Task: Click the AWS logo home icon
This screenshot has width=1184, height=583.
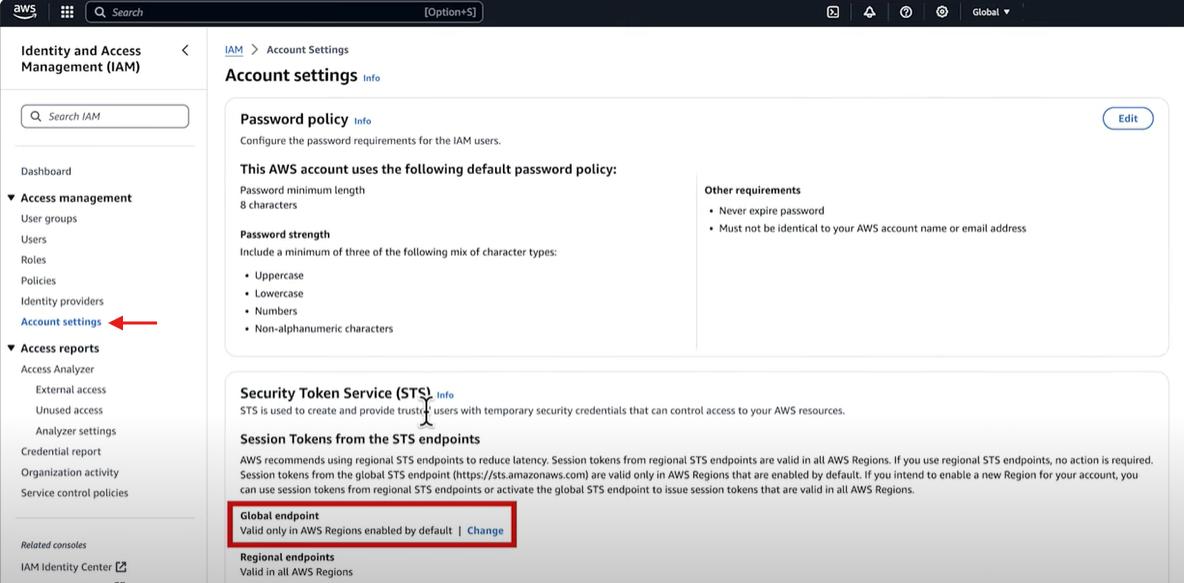Action: pos(25,11)
